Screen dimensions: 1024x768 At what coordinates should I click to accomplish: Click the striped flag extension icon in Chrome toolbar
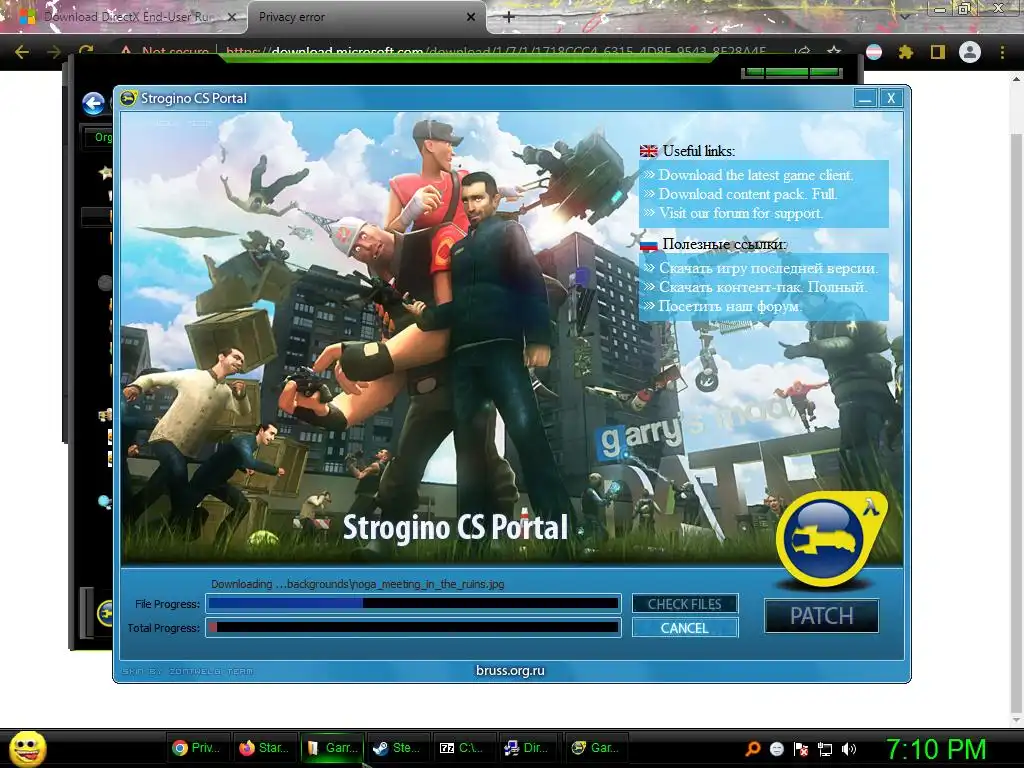pyautogui.click(x=874, y=52)
